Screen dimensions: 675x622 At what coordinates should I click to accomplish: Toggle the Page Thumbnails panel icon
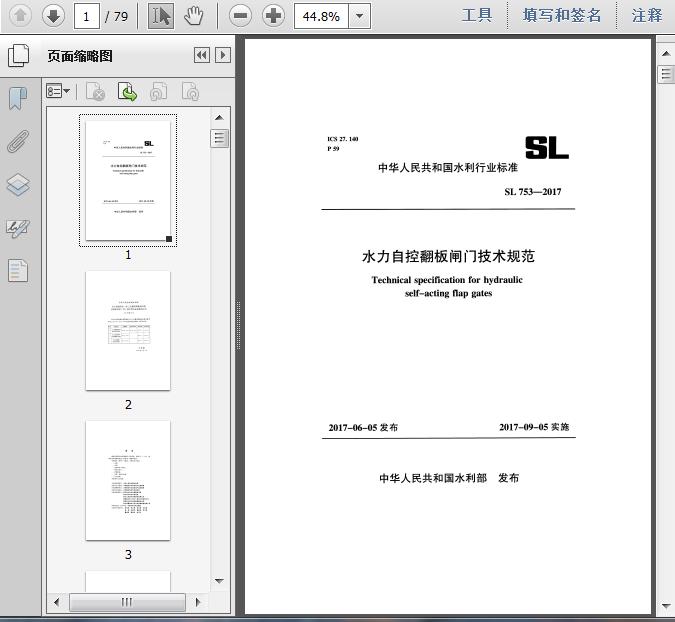tap(18, 56)
